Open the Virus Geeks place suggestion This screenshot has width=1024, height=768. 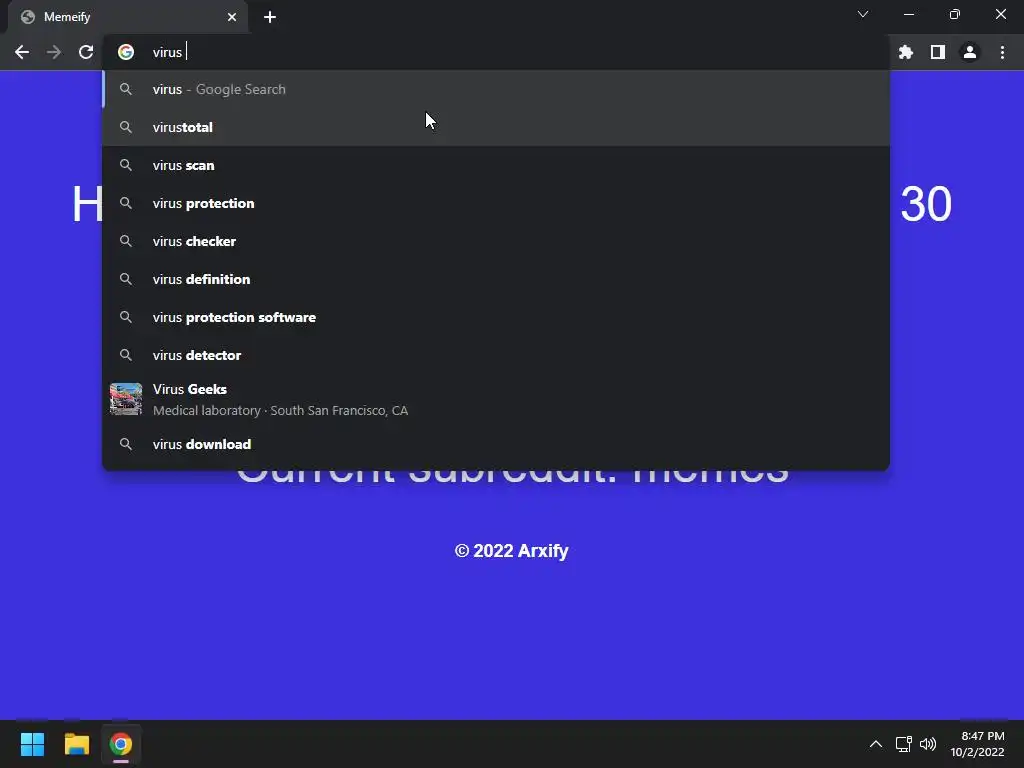[x=496, y=400]
